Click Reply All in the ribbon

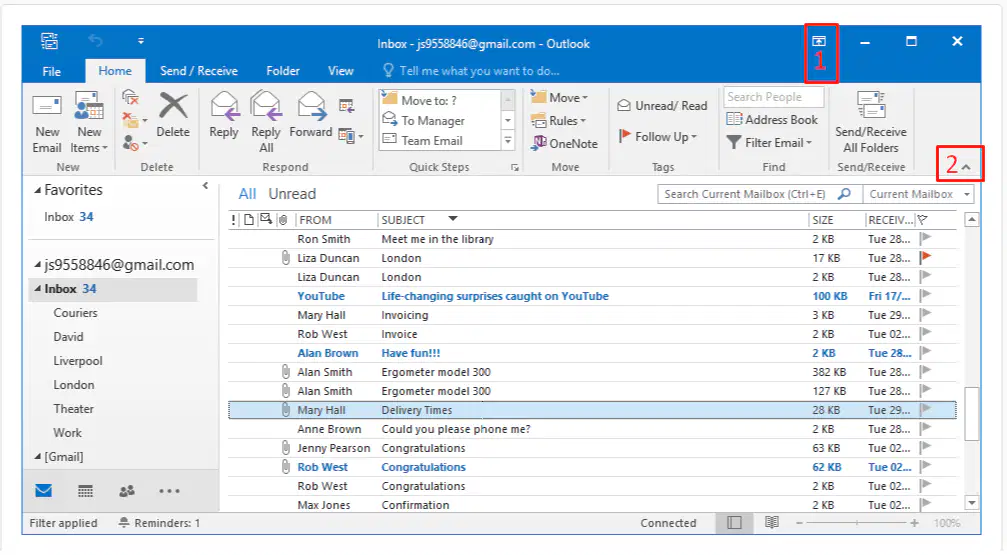point(266,123)
